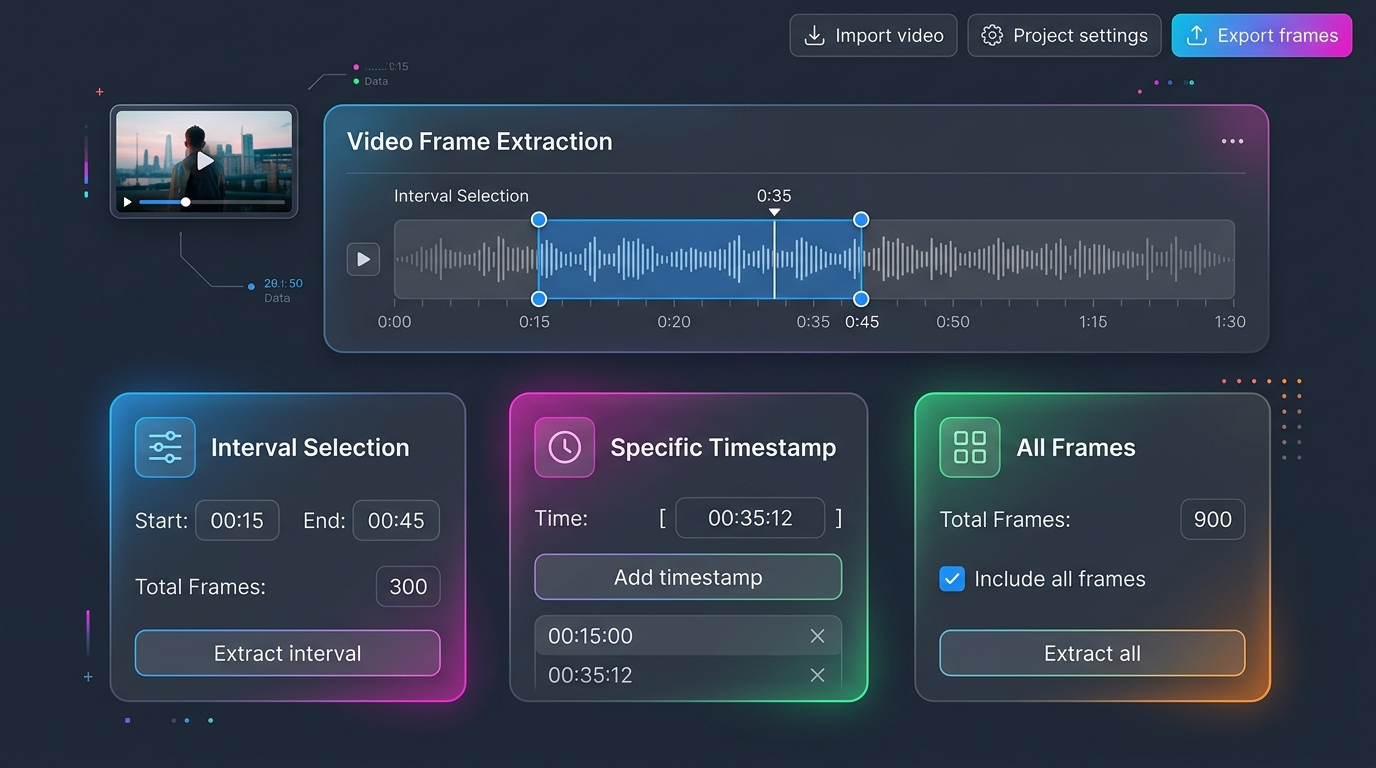
Task: Click the 0:50 timeline label
Action: coord(953,322)
